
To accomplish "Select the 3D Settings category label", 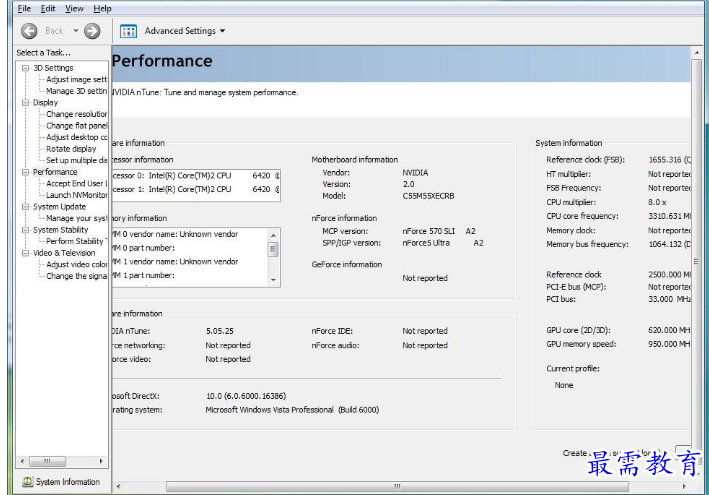I will [53, 68].
